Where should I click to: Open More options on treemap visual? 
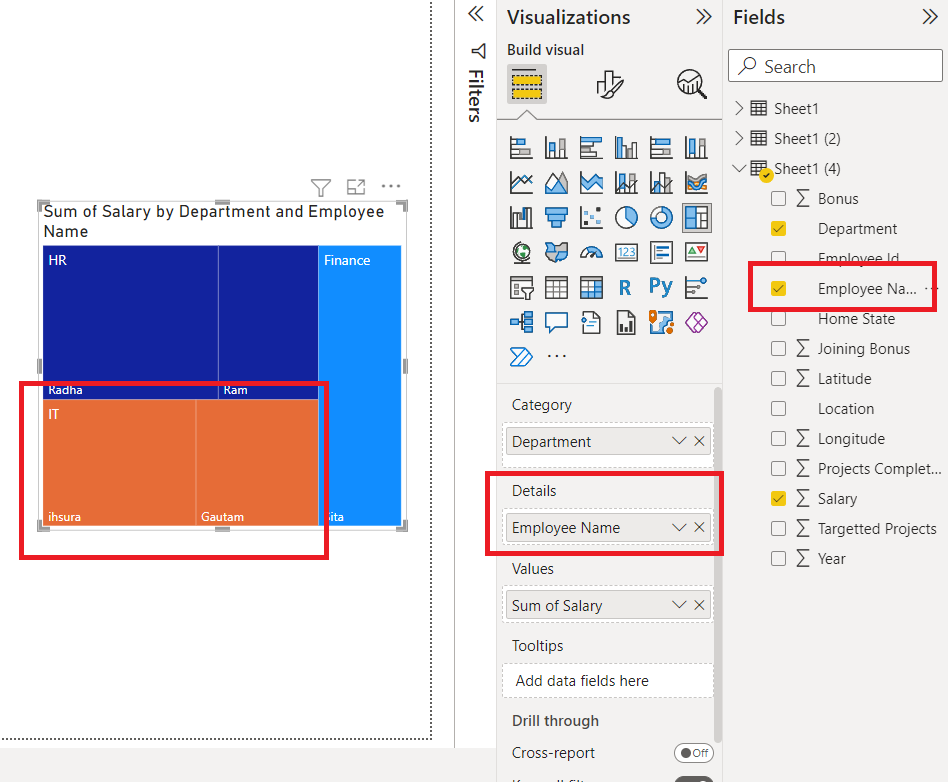(x=391, y=186)
